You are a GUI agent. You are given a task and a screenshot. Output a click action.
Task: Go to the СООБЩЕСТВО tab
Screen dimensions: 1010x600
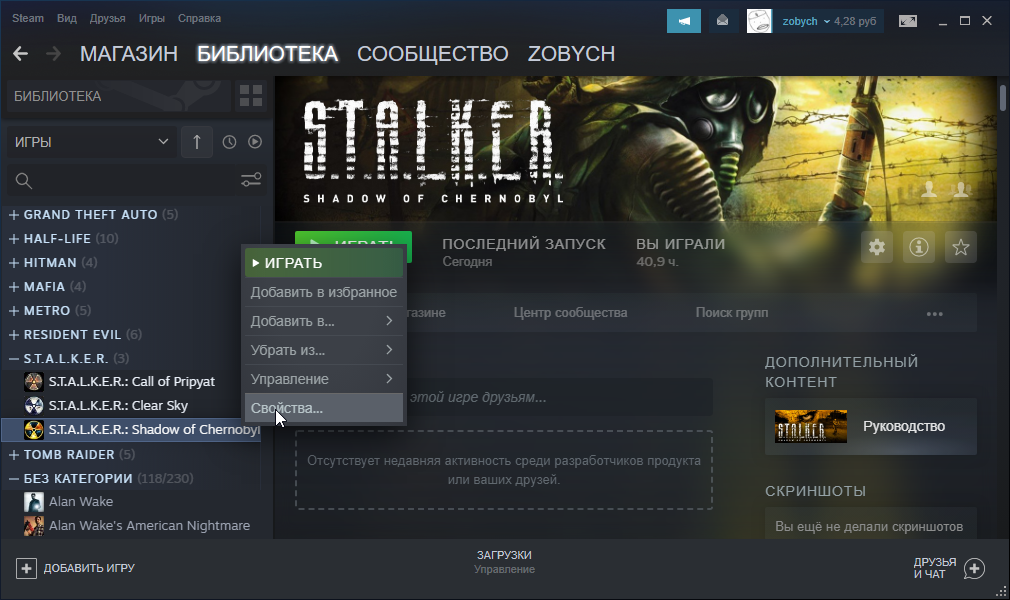tap(433, 53)
